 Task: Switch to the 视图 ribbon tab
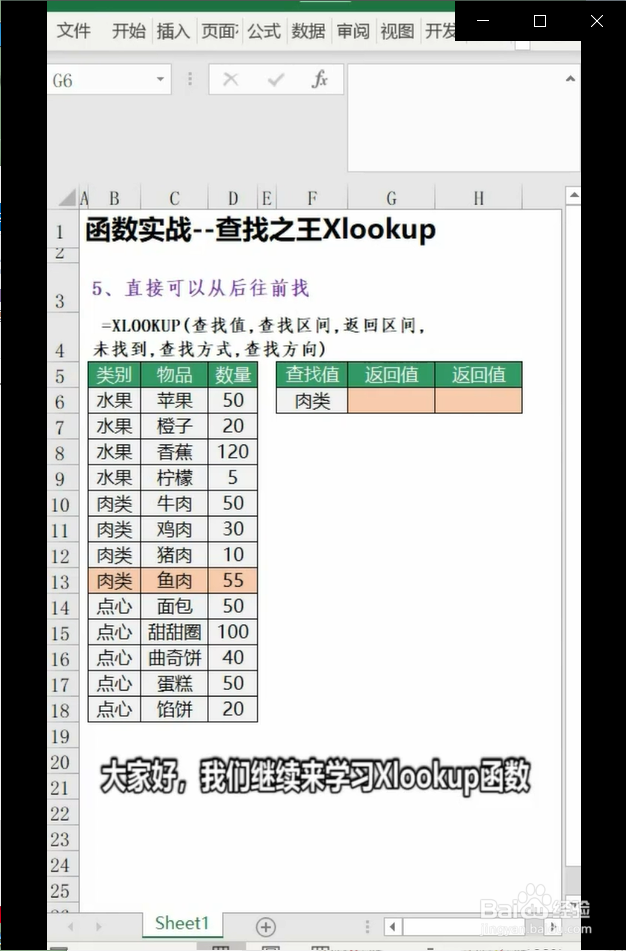click(x=397, y=30)
